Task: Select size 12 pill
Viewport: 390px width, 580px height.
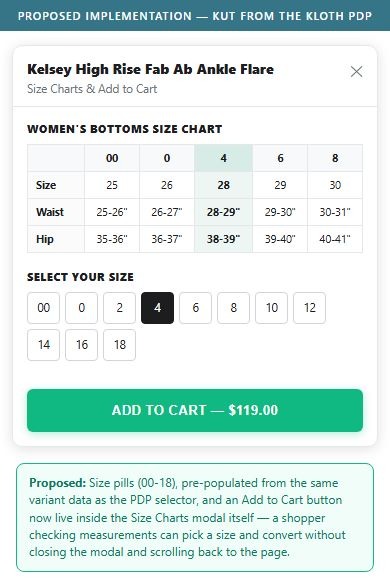Action: tap(309, 308)
